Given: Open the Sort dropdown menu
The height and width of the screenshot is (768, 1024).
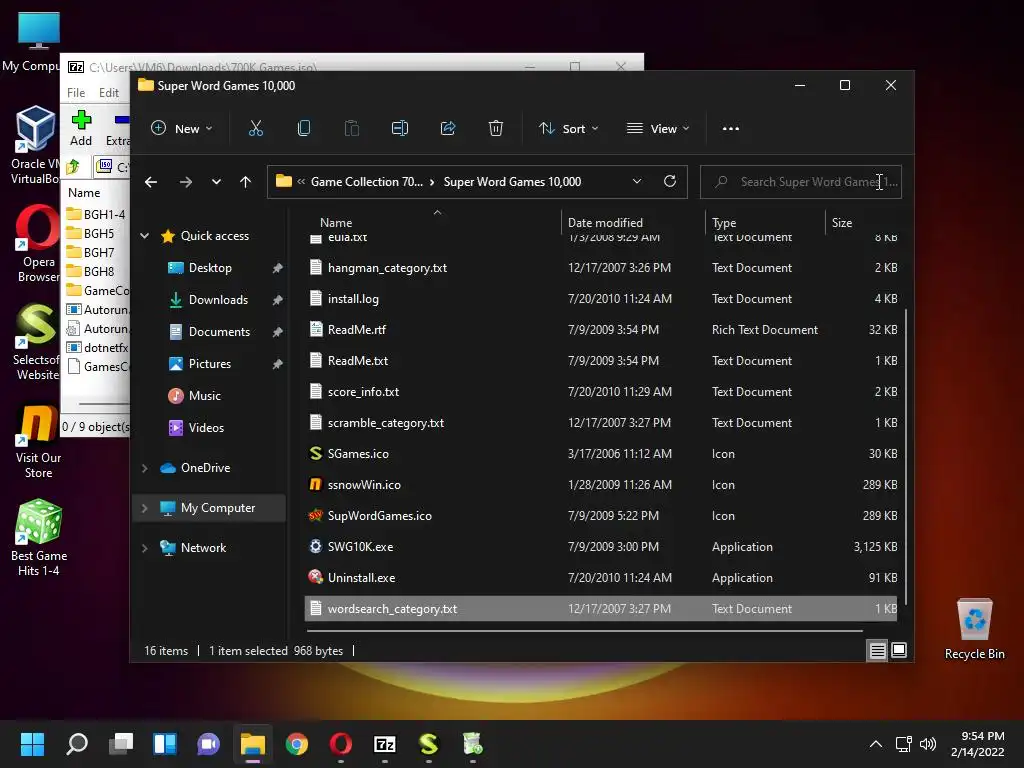Looking at the screenshot, I should coord(568,129).
